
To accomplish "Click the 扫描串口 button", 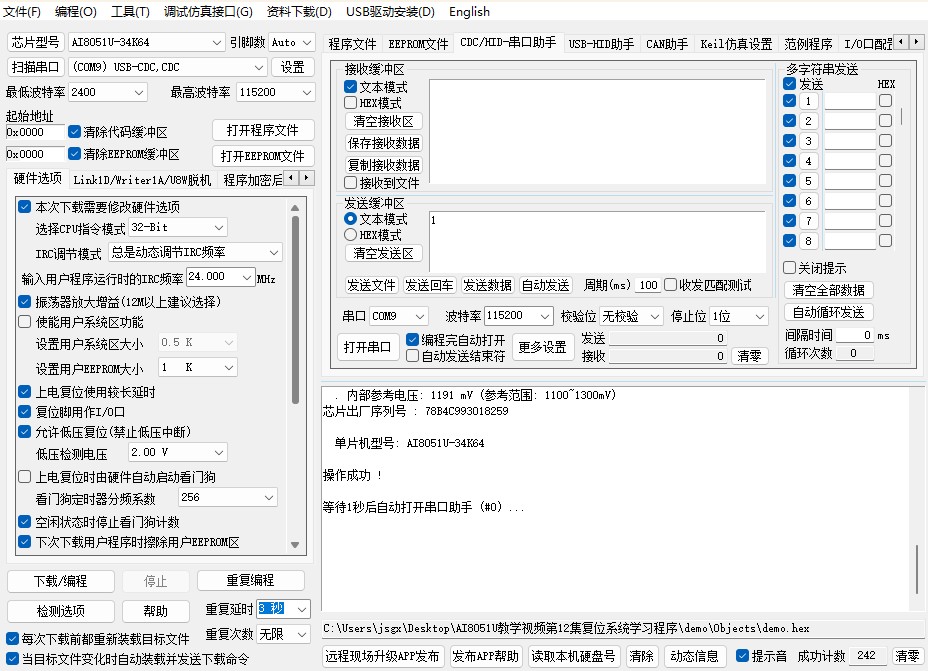I will tap(36, 67).
